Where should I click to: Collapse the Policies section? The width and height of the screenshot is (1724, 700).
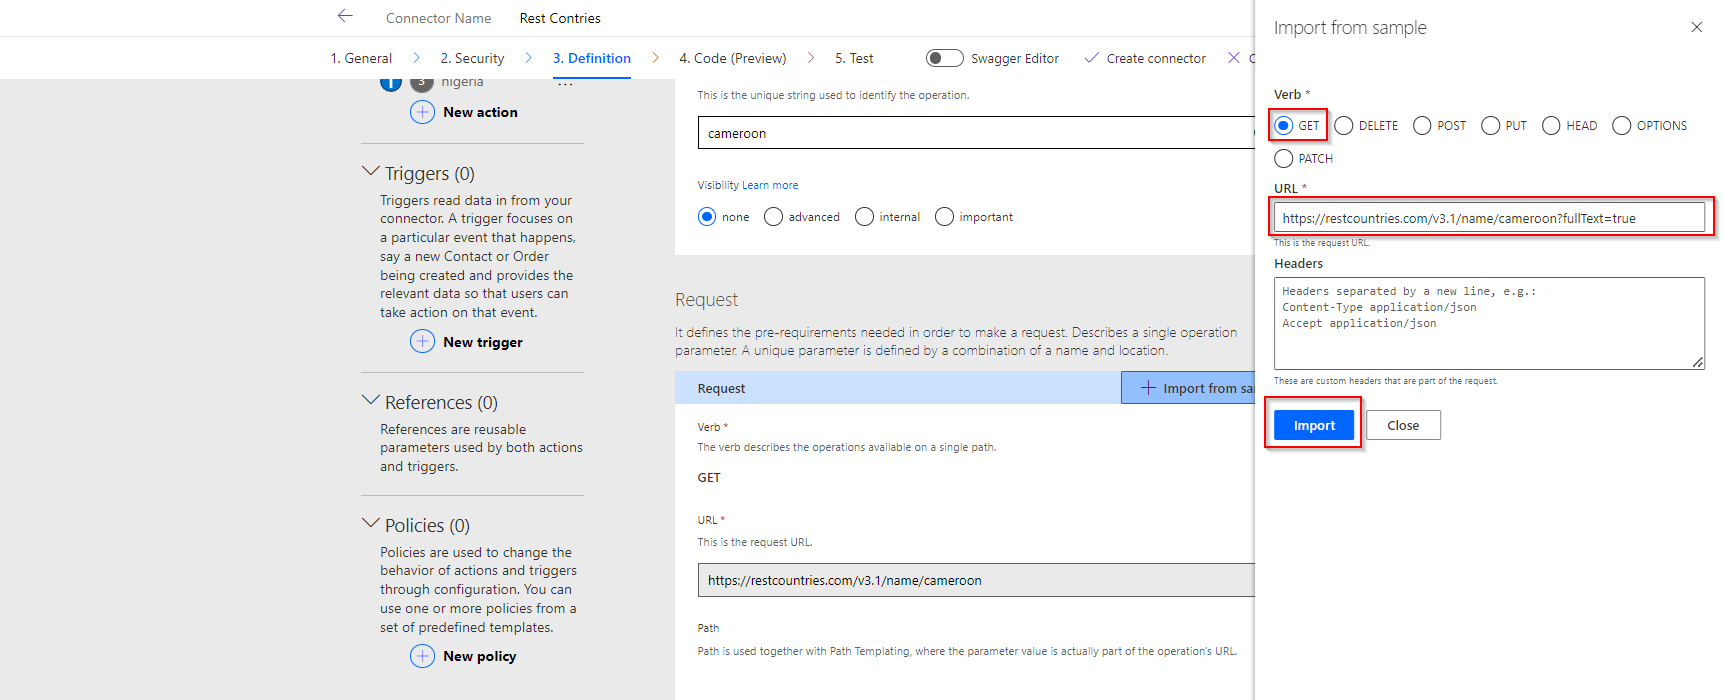[x=370, y=524]
